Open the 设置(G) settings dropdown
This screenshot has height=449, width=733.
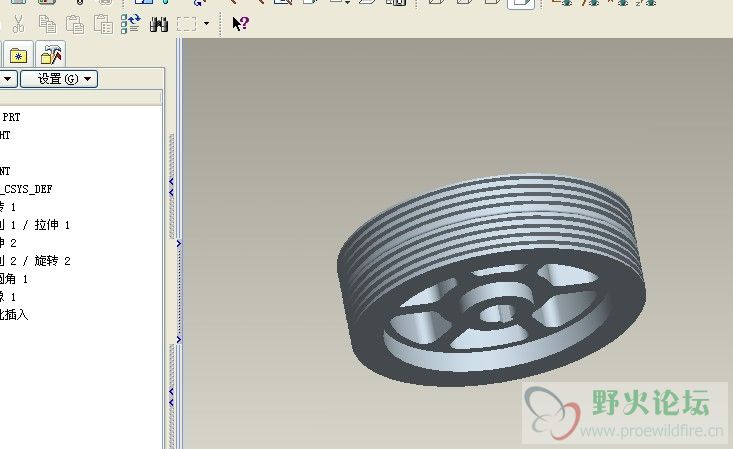(x=59, y=79)
